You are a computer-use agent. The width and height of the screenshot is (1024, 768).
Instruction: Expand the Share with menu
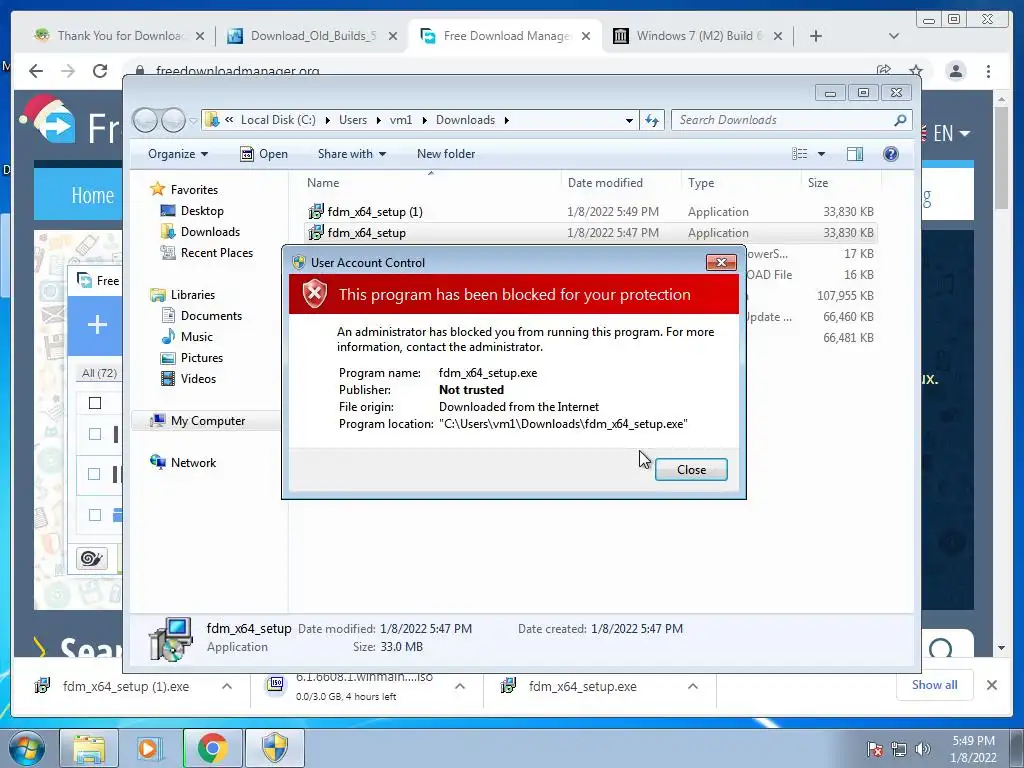pos(351,154)
